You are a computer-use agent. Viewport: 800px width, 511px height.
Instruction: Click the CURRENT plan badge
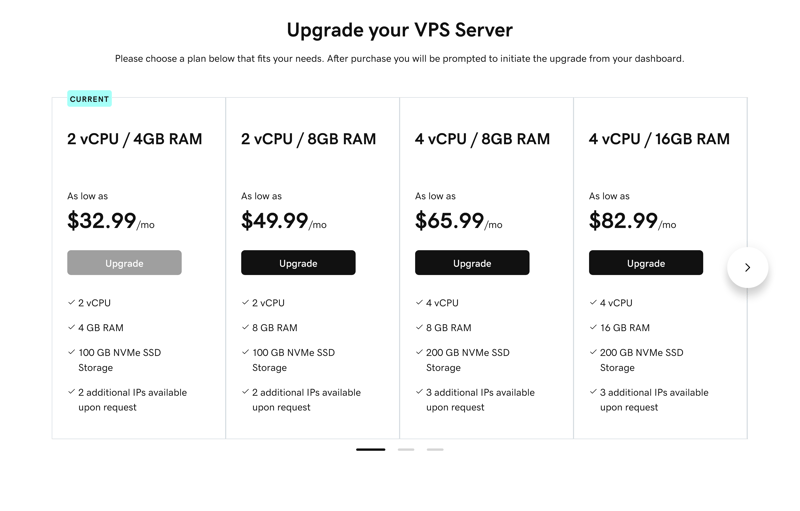pos(89,99)
